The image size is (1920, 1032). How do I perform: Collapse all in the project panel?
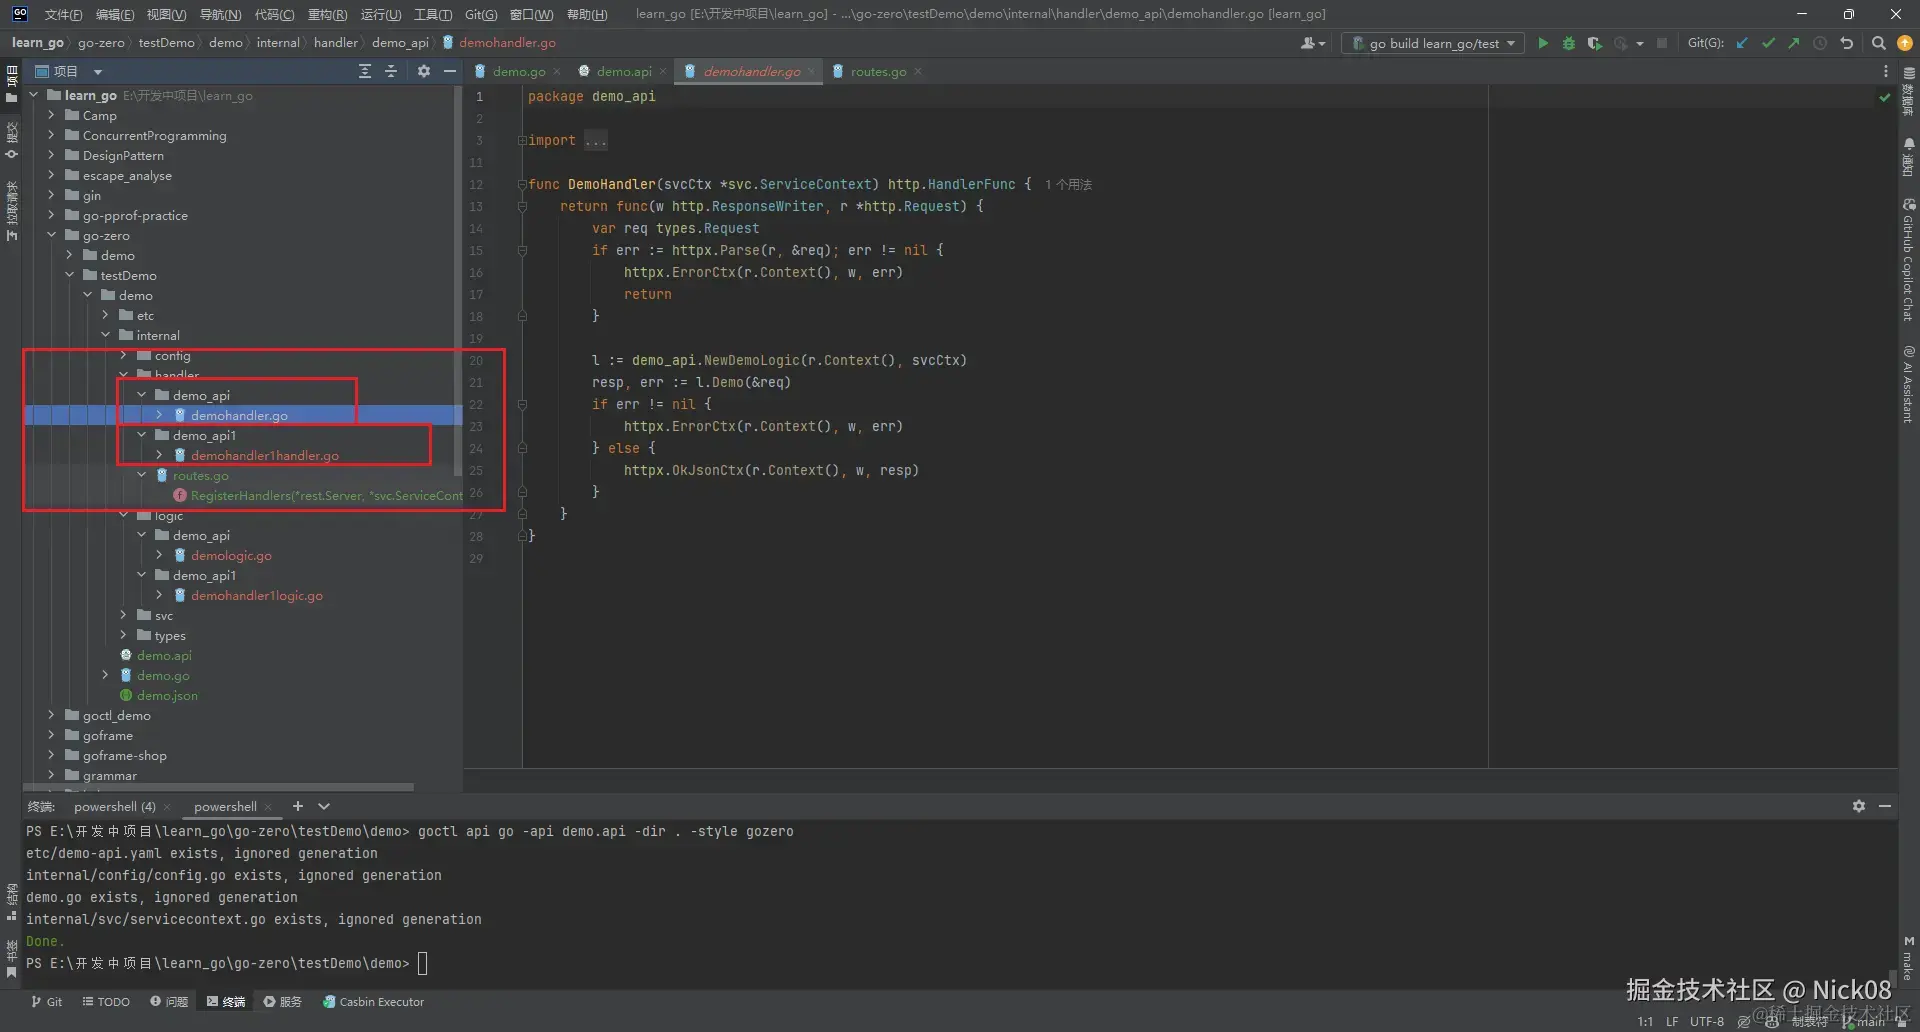click(391, 71)
